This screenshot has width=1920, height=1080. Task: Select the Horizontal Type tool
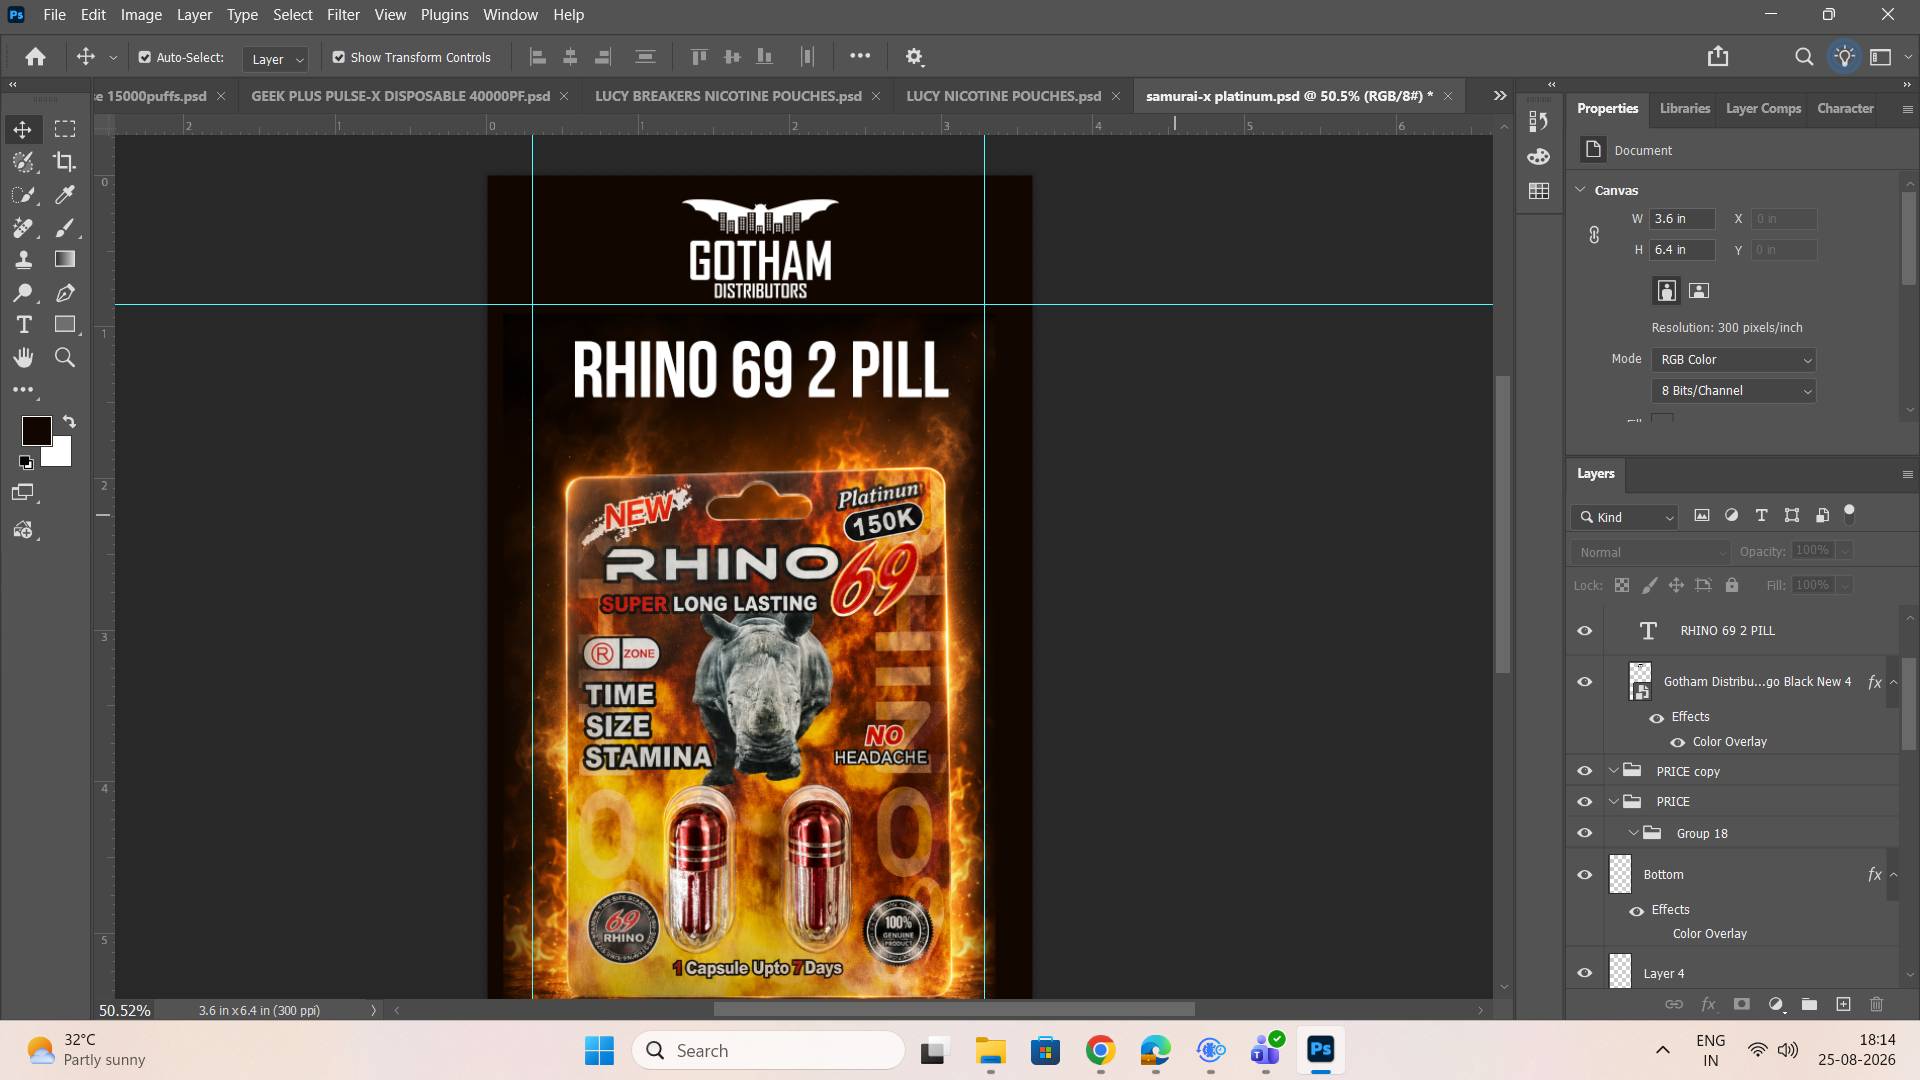tap(23, 325)
